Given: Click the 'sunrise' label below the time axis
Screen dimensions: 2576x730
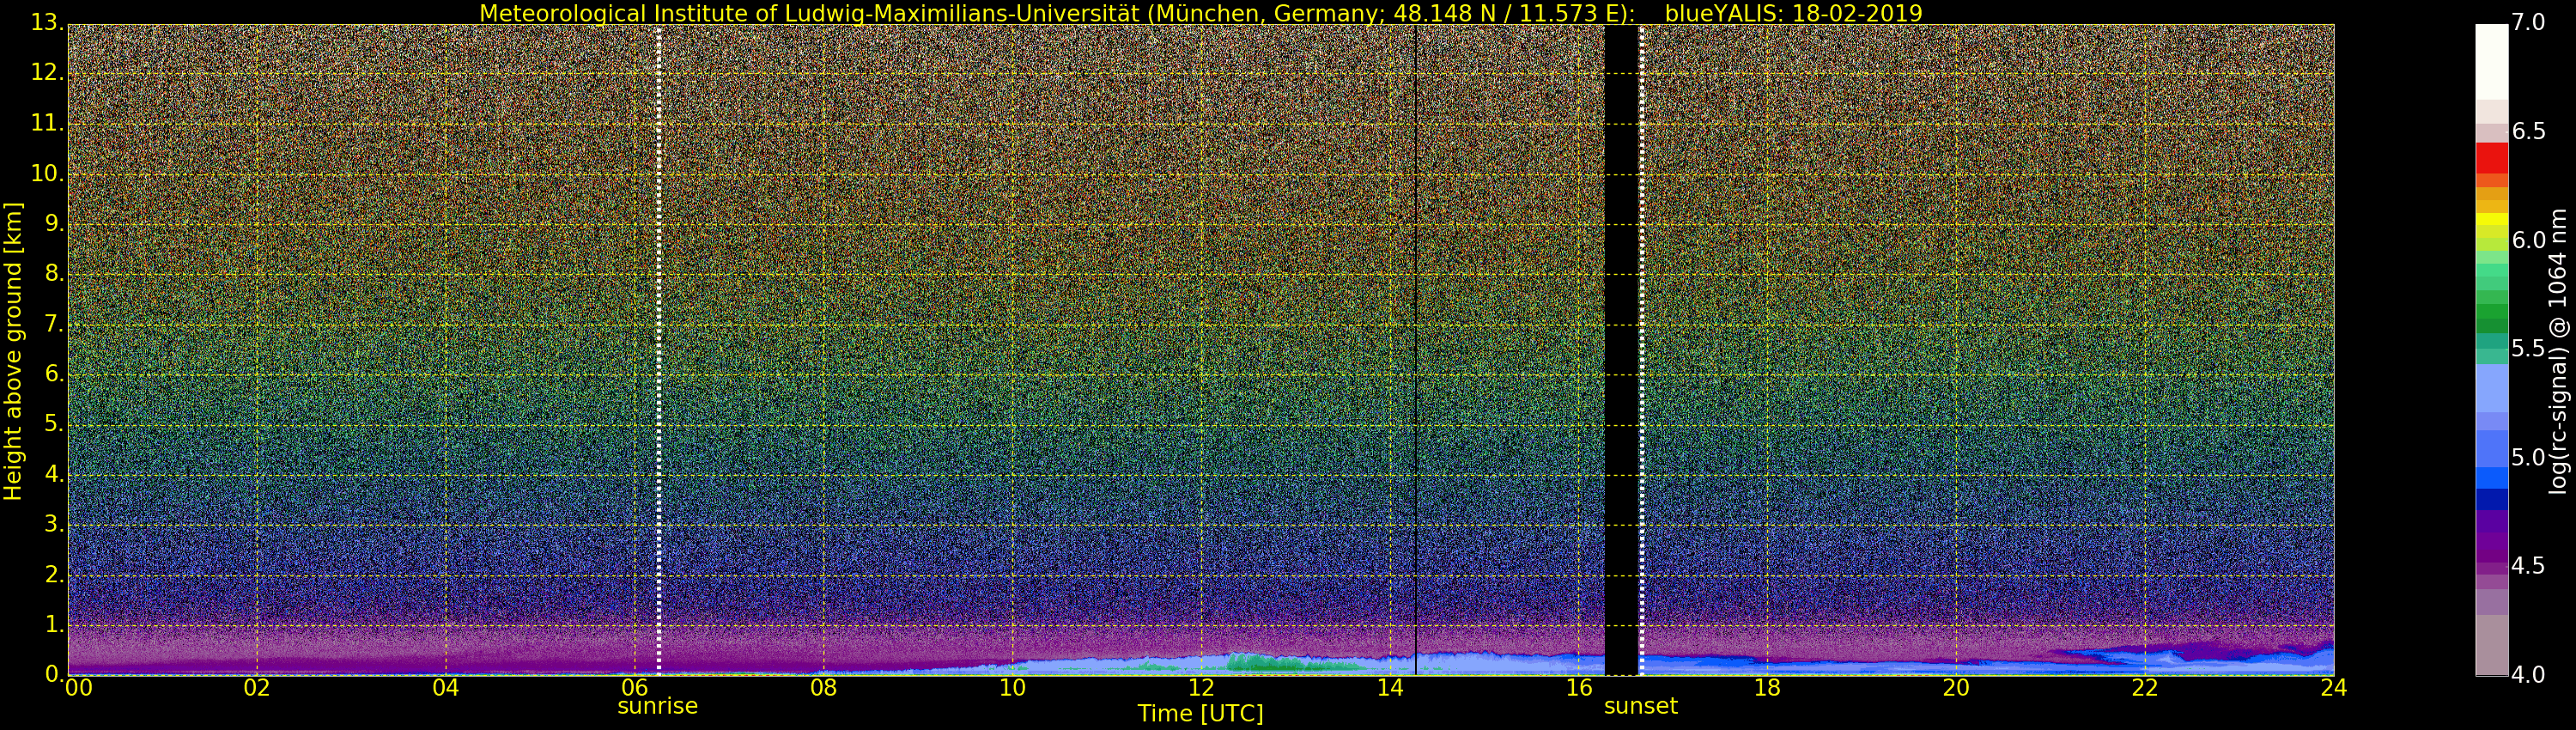Looking at the screenshot, I should tap(657, 706).
